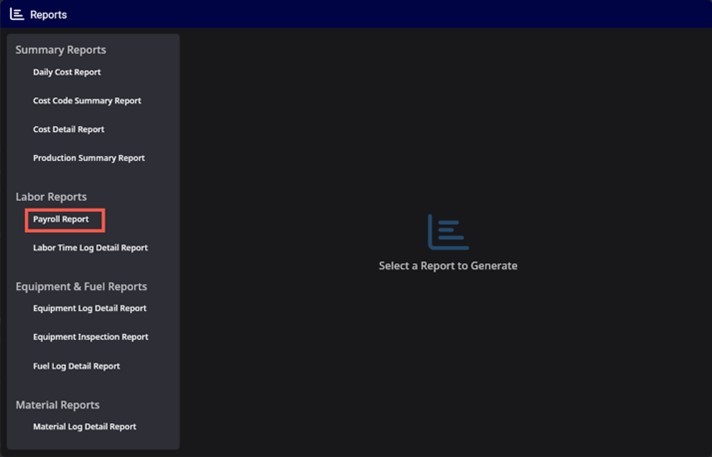This screenshot has width=712, height=457.
Task: Click the Material Reports section heading
Action: (58, 405)
